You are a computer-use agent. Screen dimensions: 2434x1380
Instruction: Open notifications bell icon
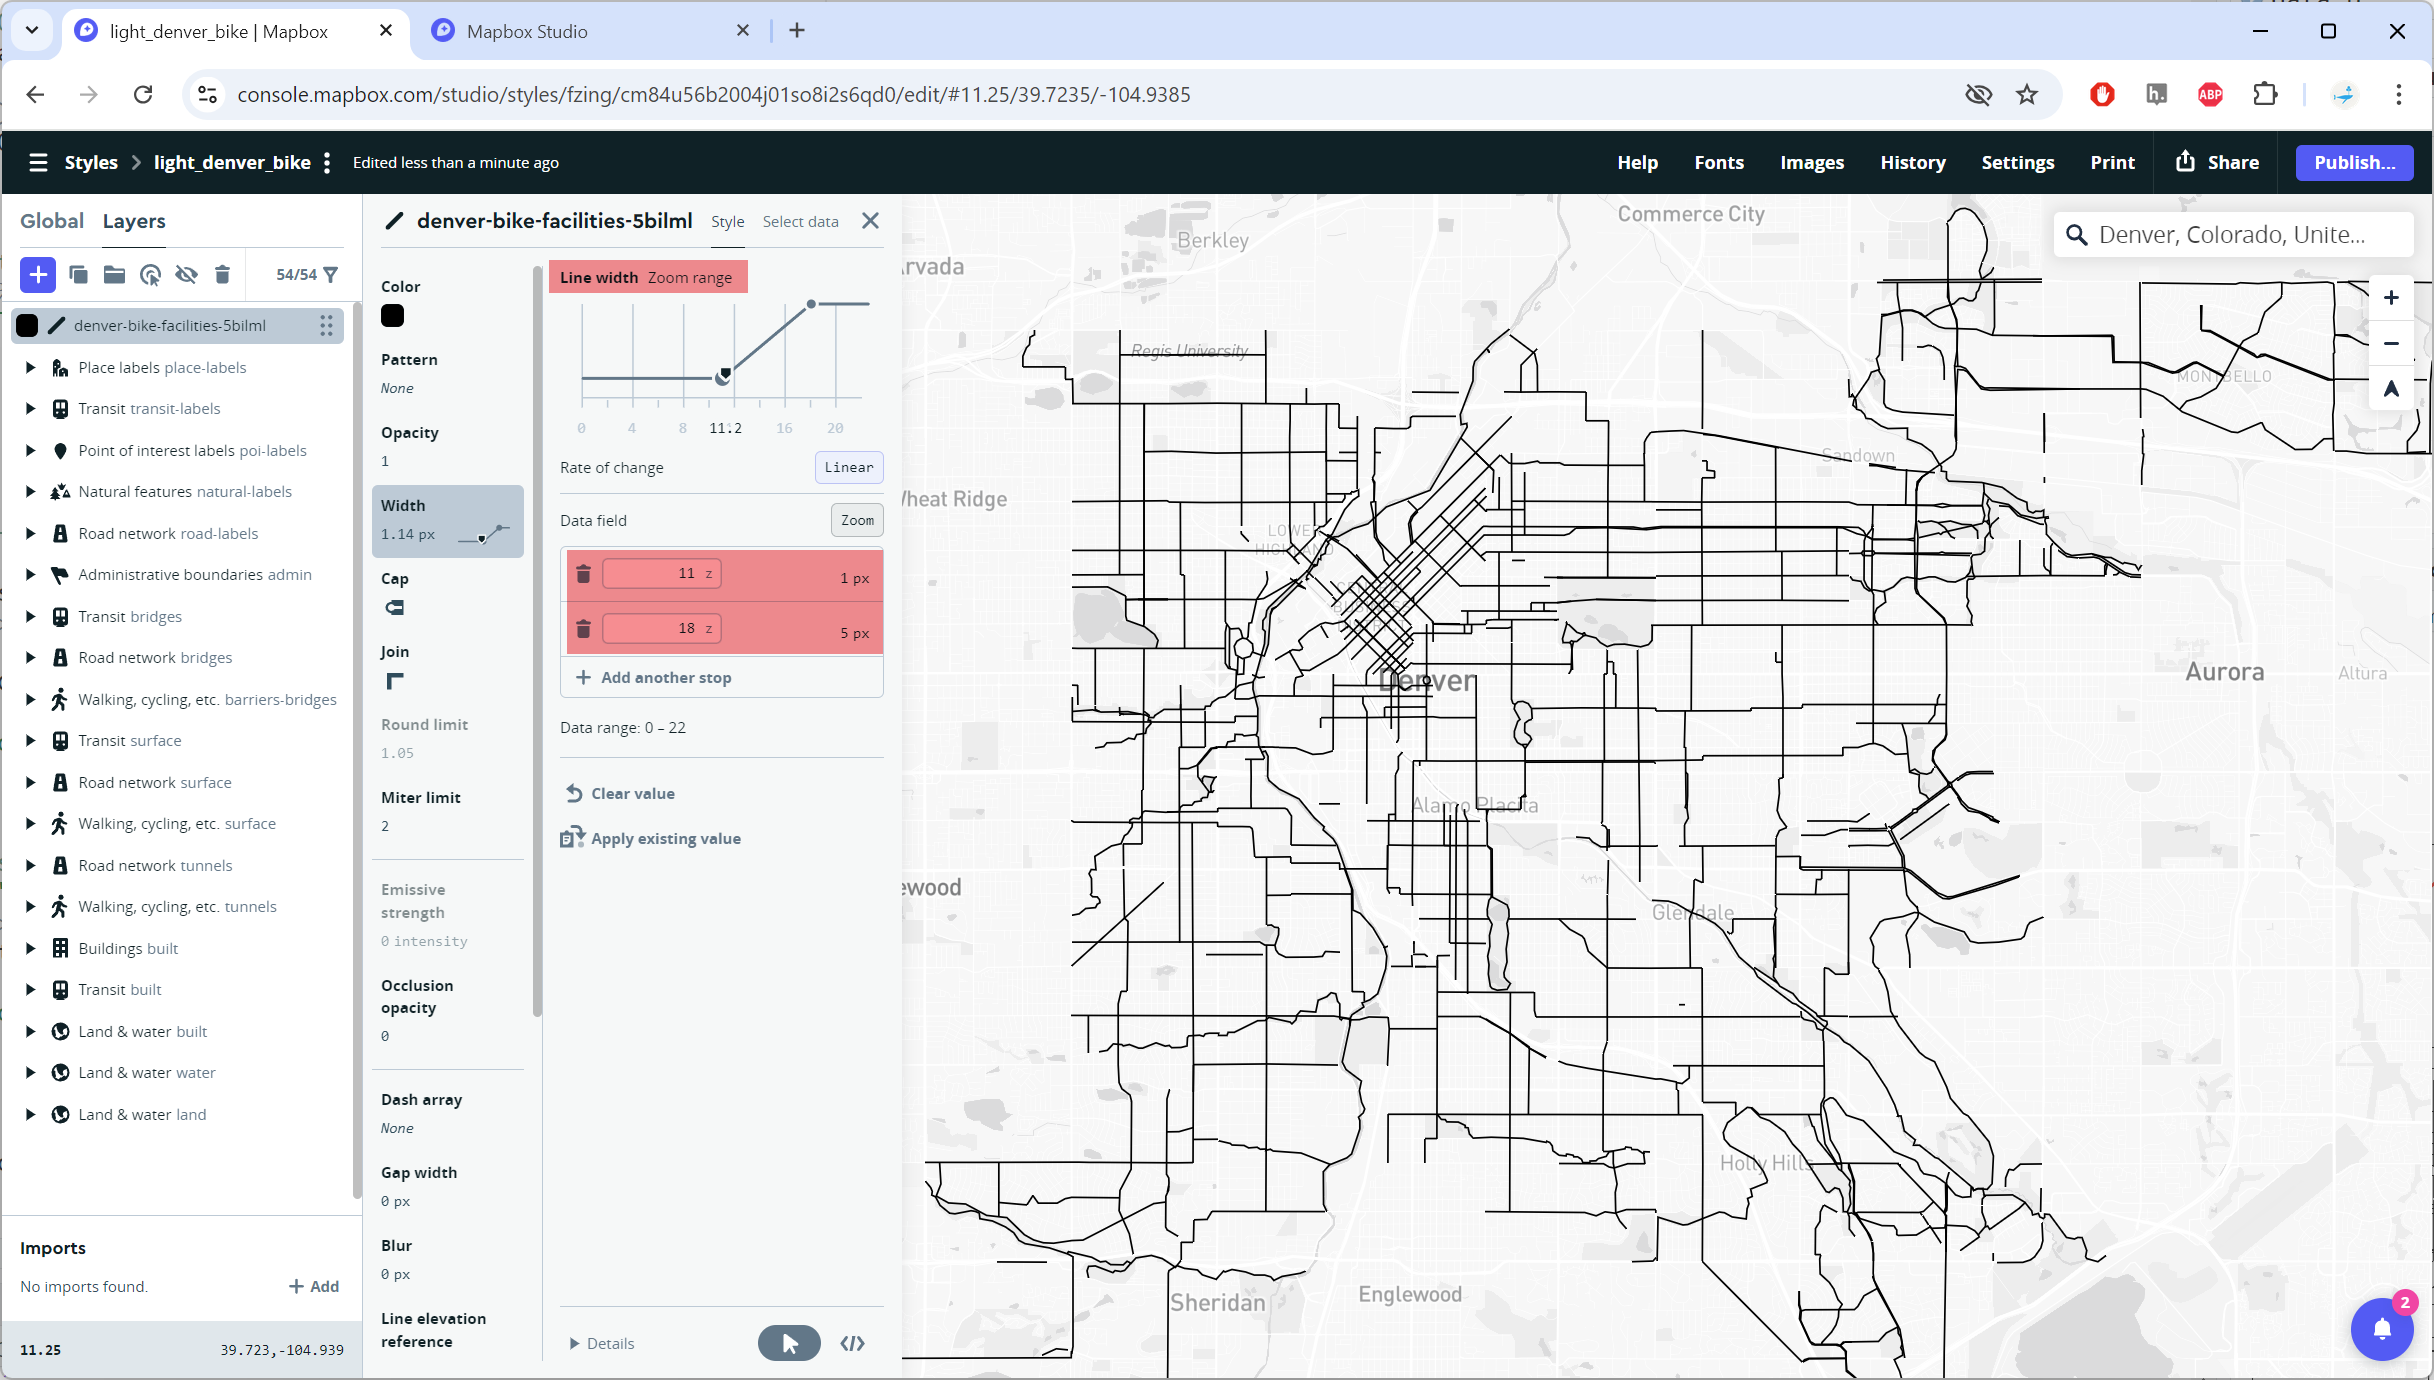2383,1328
